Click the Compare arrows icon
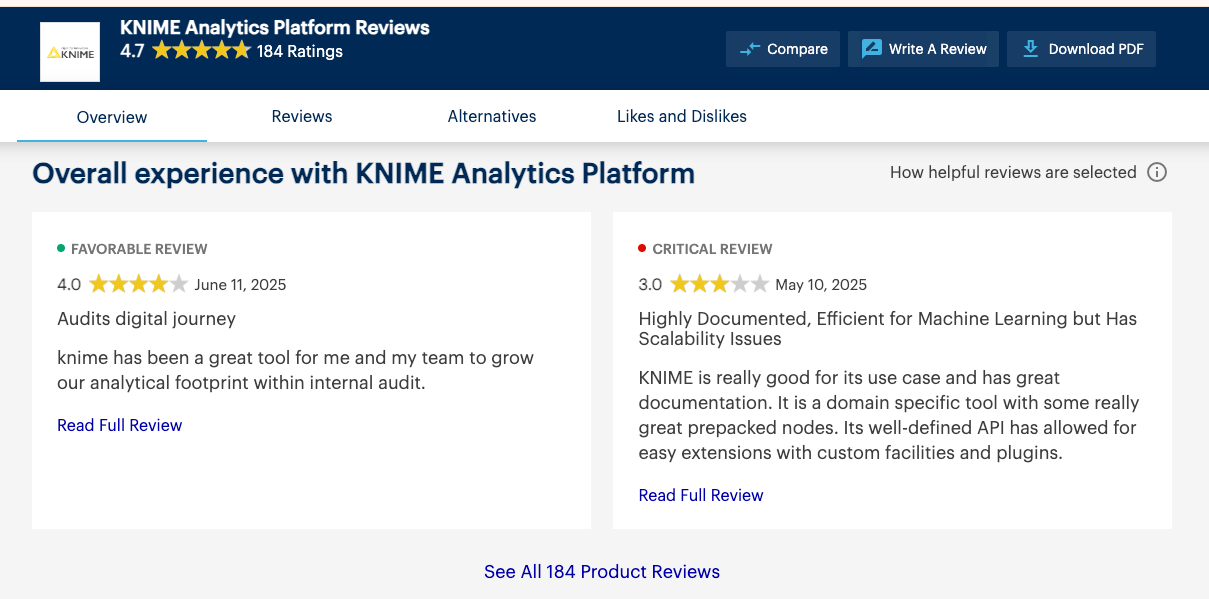This screenshot has height=599, width=1209. (749, 49)
